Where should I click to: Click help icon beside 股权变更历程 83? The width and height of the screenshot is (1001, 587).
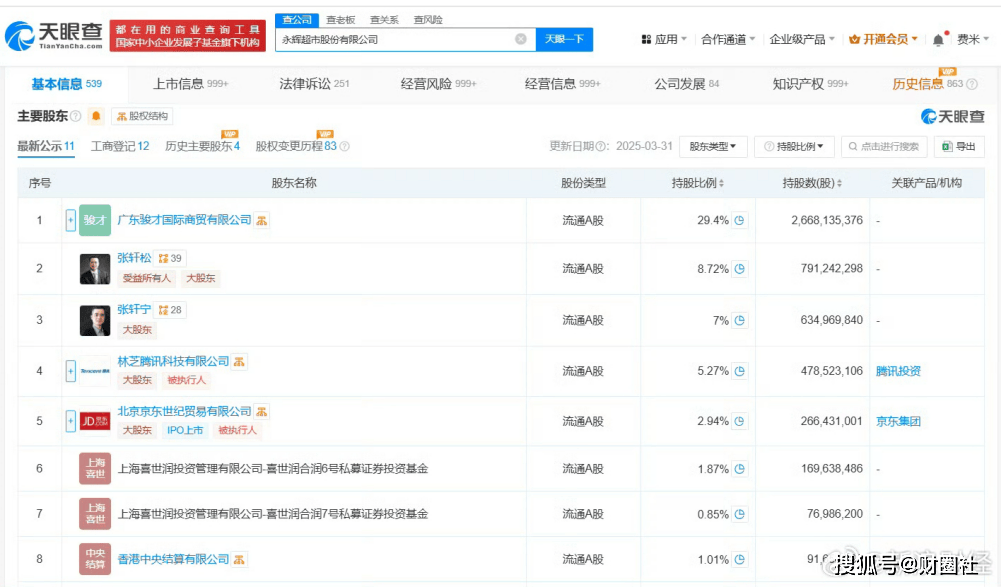pos(345,146)
